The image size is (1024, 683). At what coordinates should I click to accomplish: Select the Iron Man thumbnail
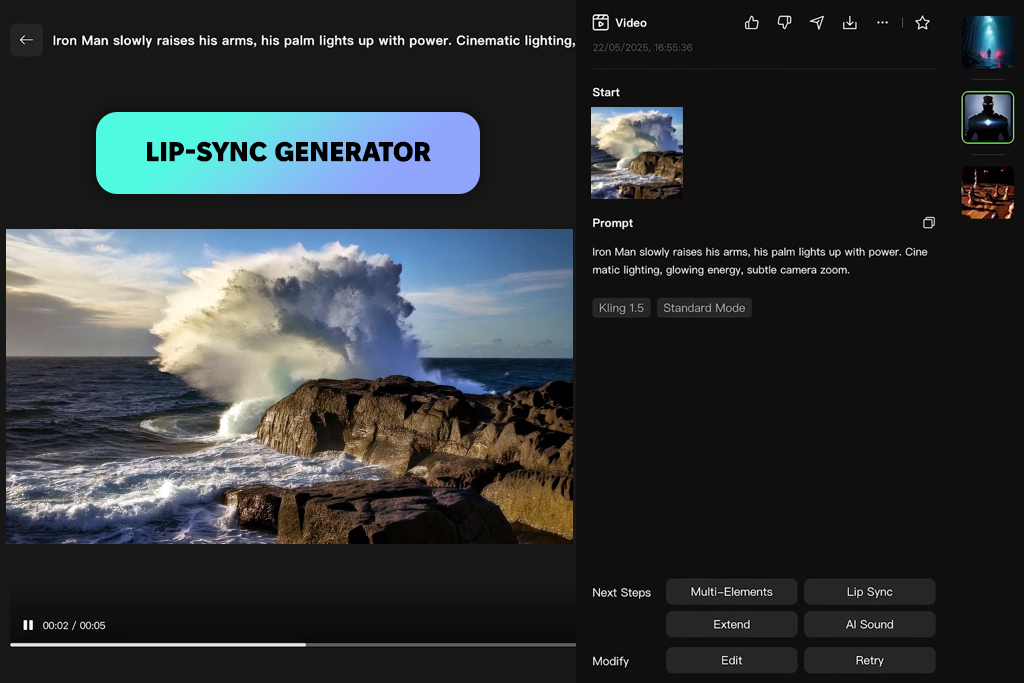987,118
